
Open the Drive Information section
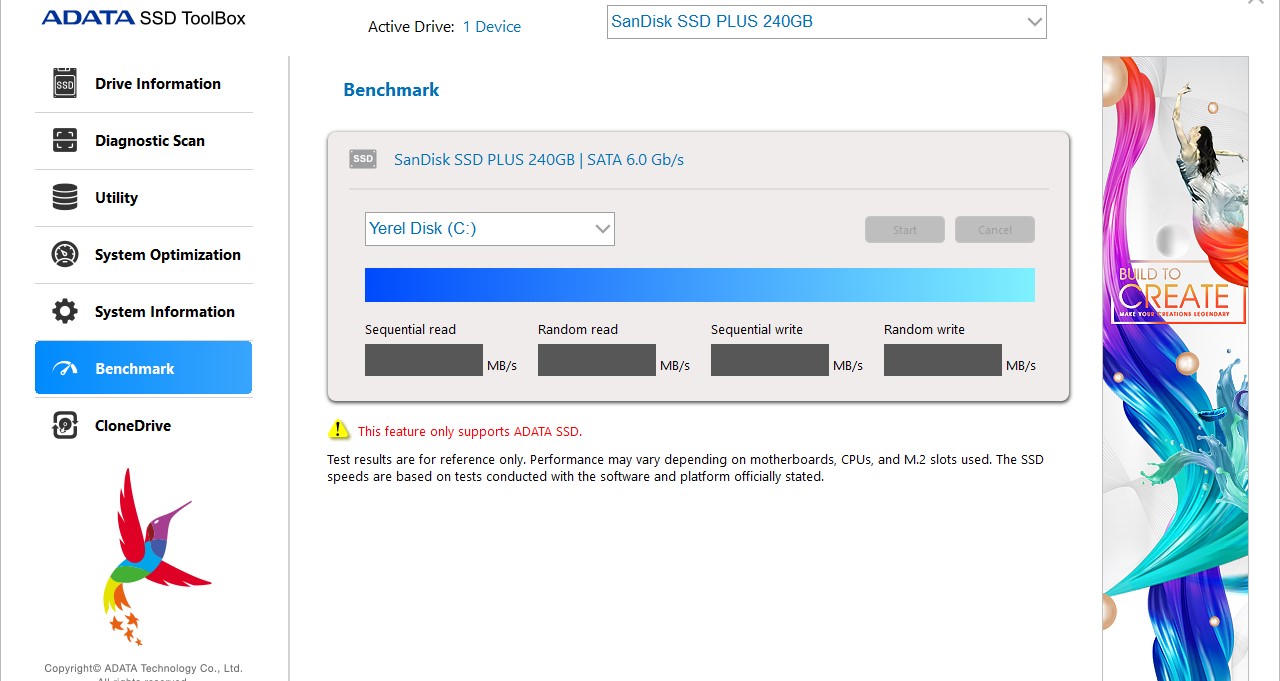(144, 84)
